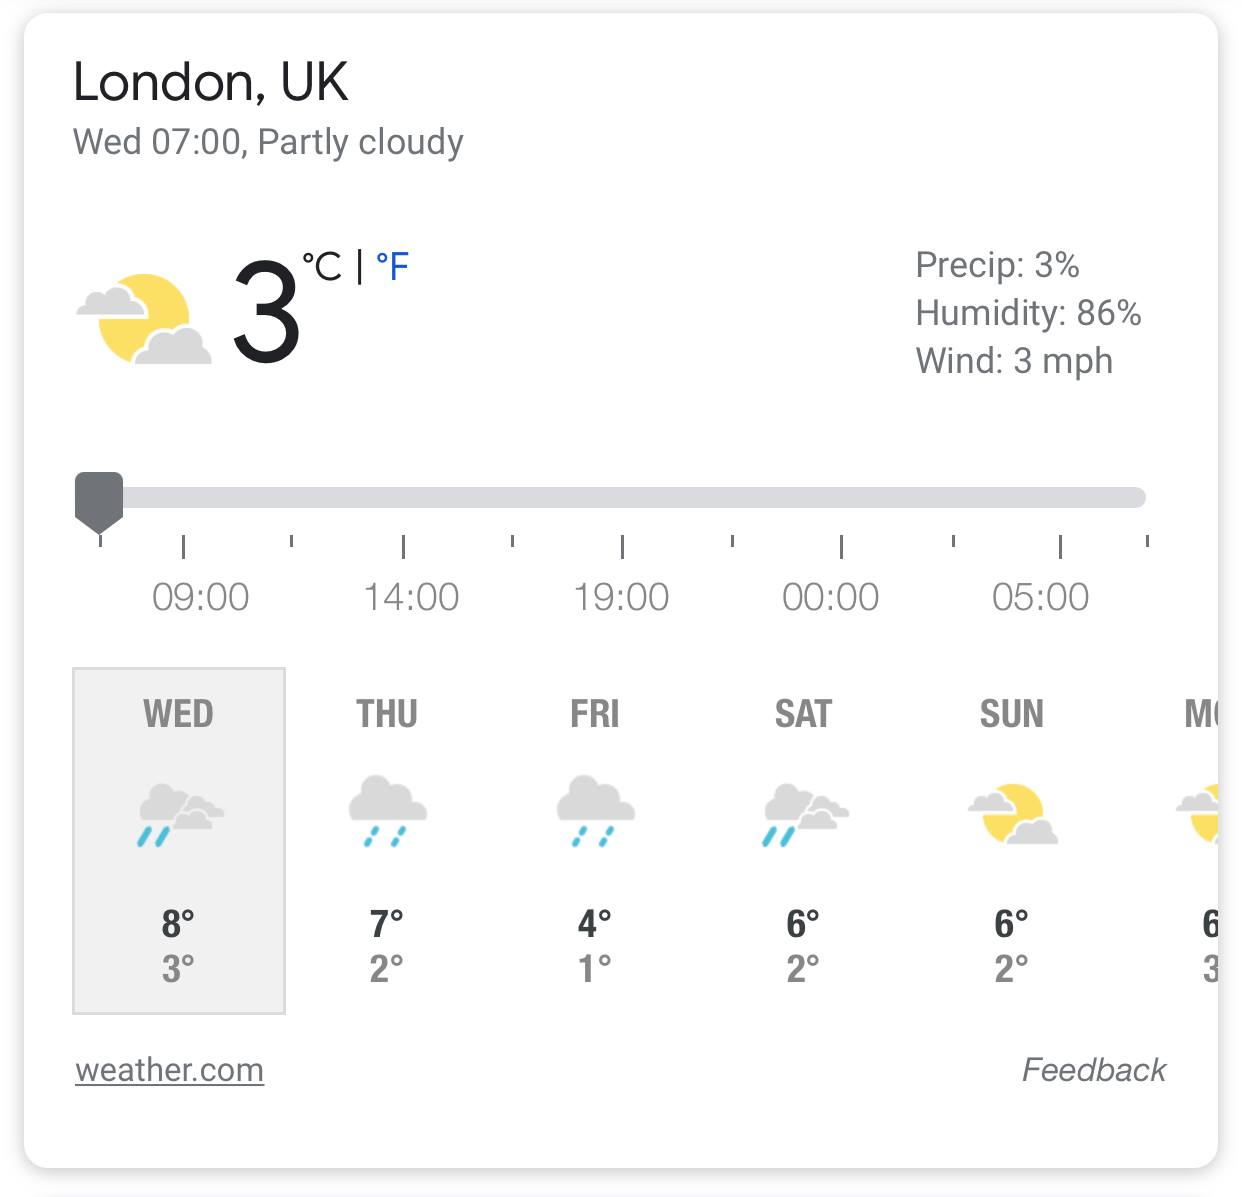The width and height of the screenshot is (1242, 1197).
Task: Jump timeline to 14:00 marker
Action: pyautogui.click(x=404, y=497)
